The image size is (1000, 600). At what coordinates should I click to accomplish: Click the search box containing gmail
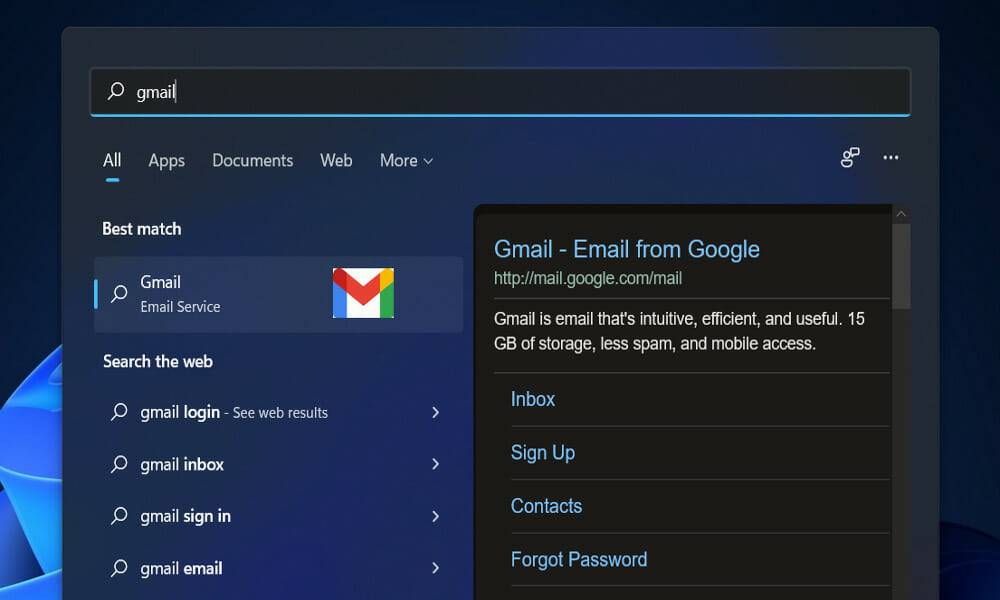pyautogui.click(x=500, y=92)
